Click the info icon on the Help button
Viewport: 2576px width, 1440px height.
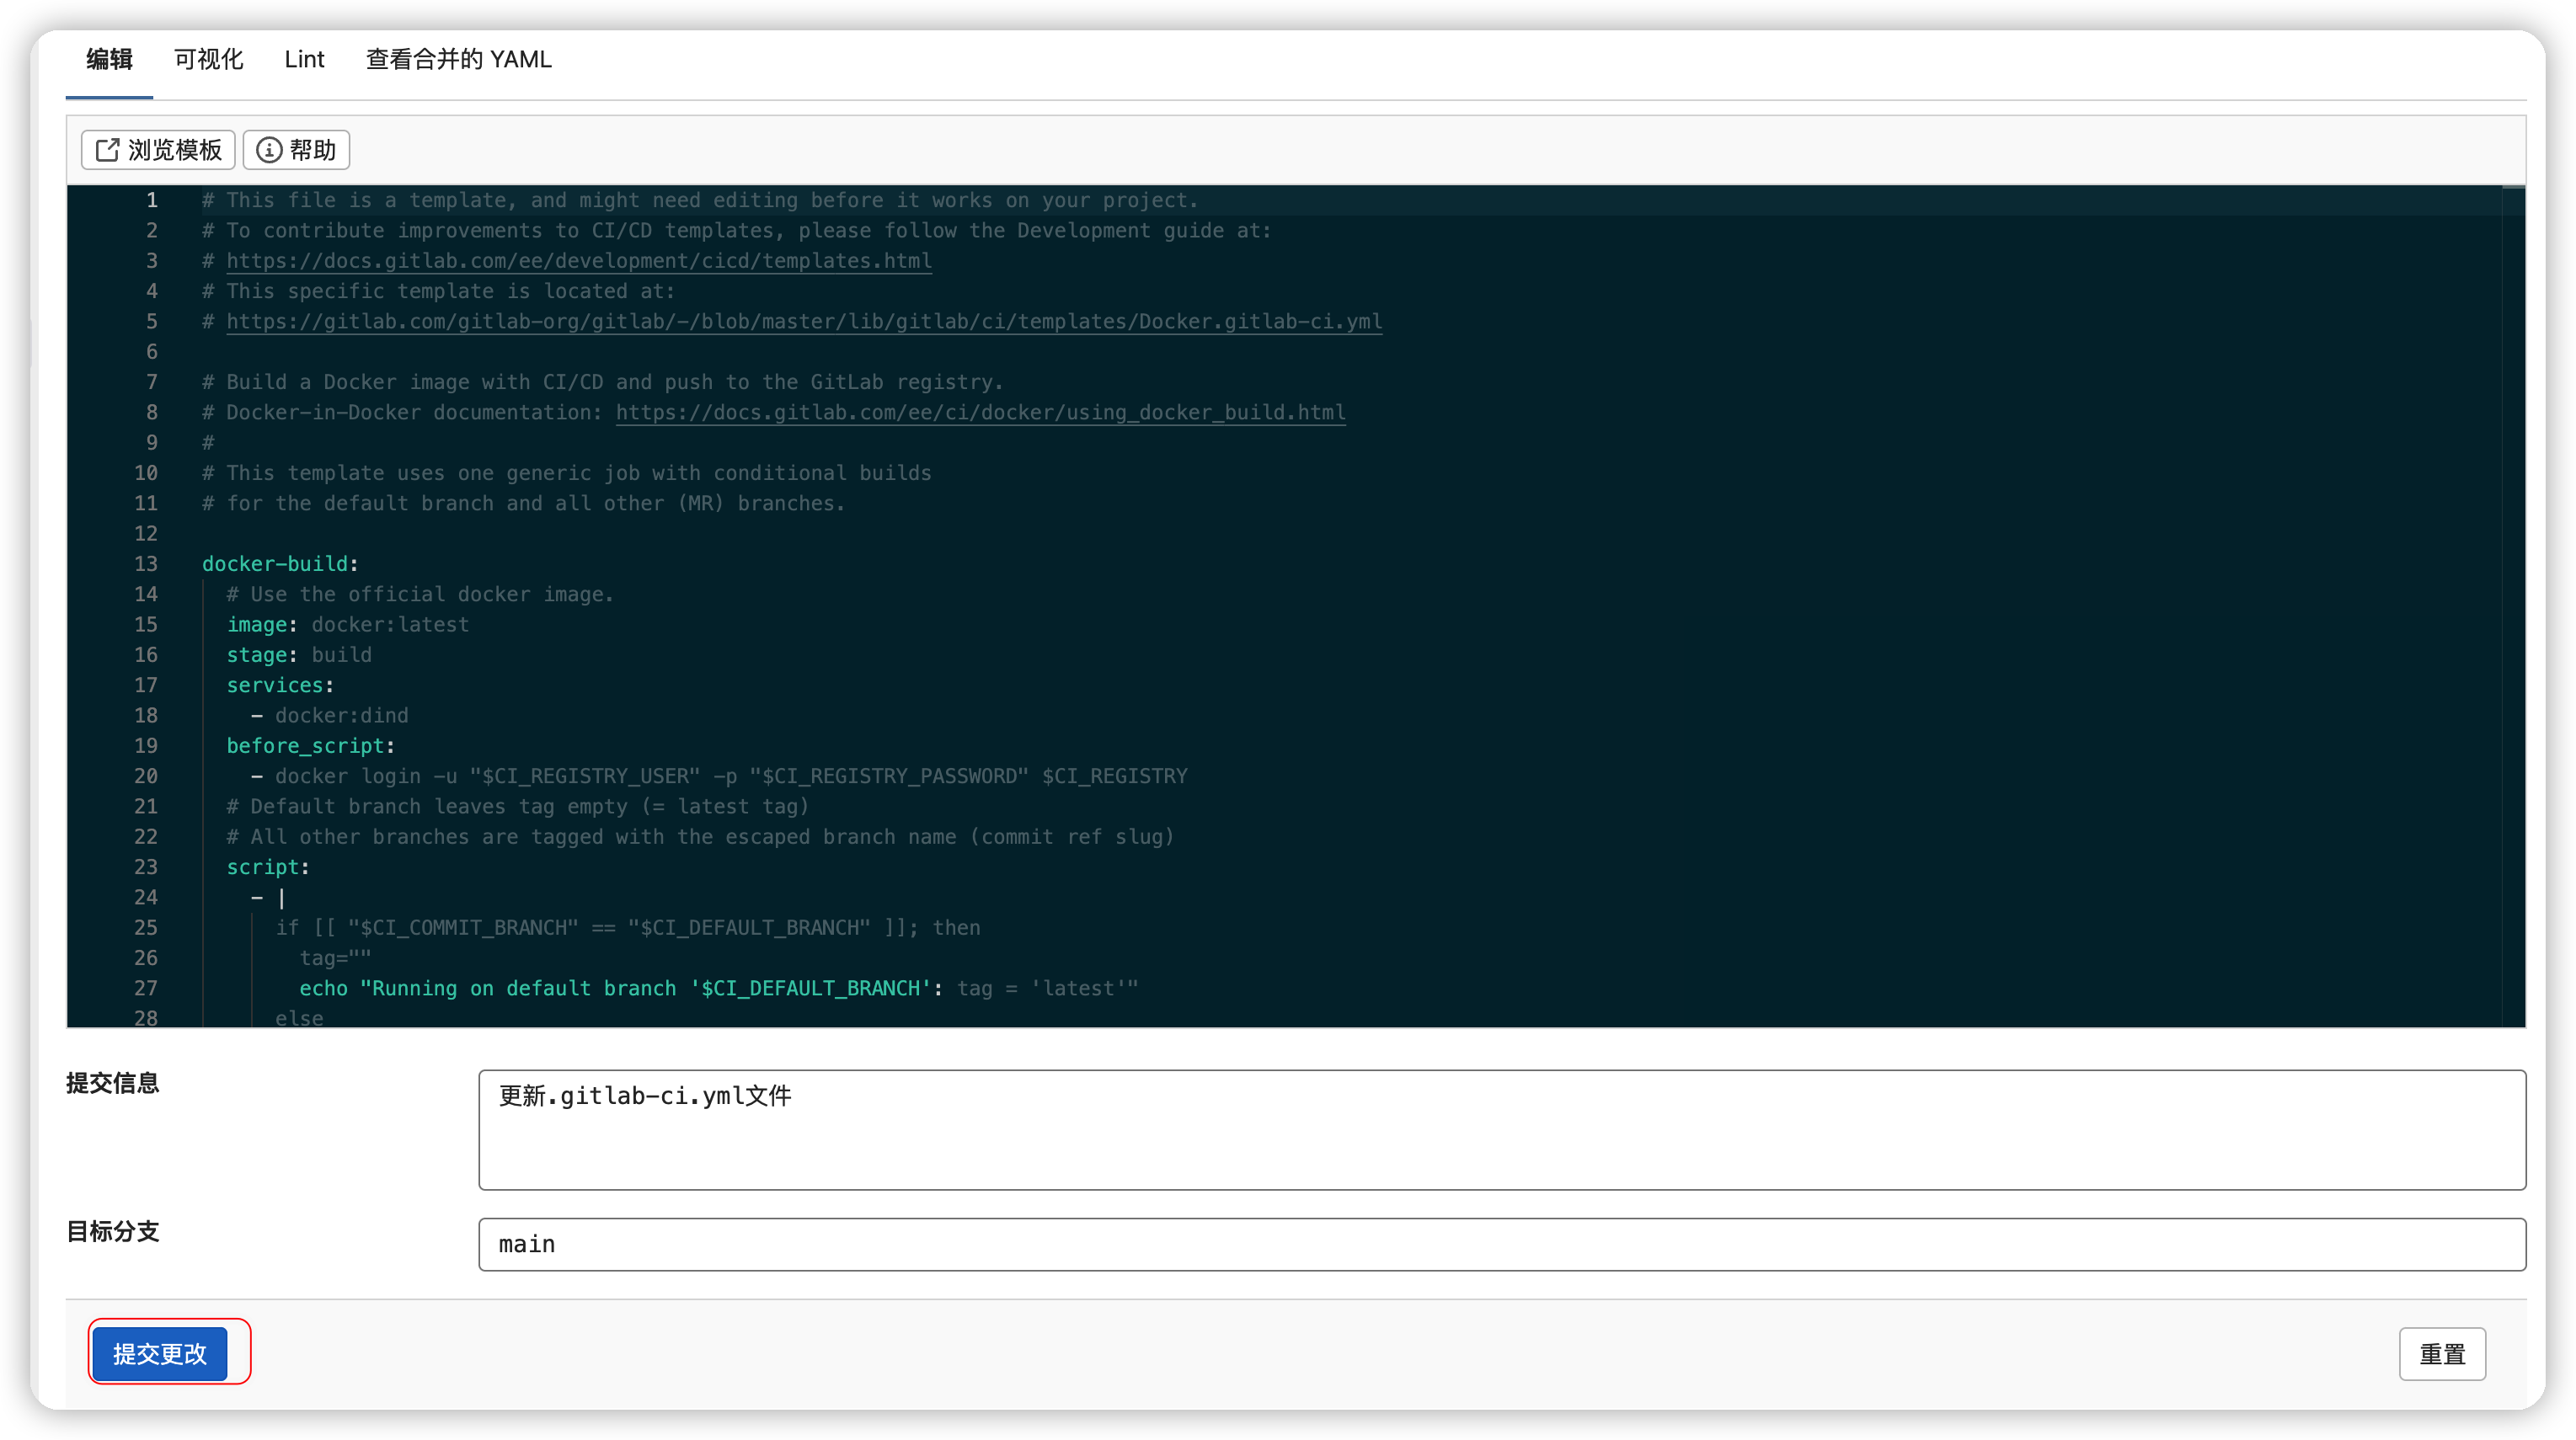tap(269, 150)
